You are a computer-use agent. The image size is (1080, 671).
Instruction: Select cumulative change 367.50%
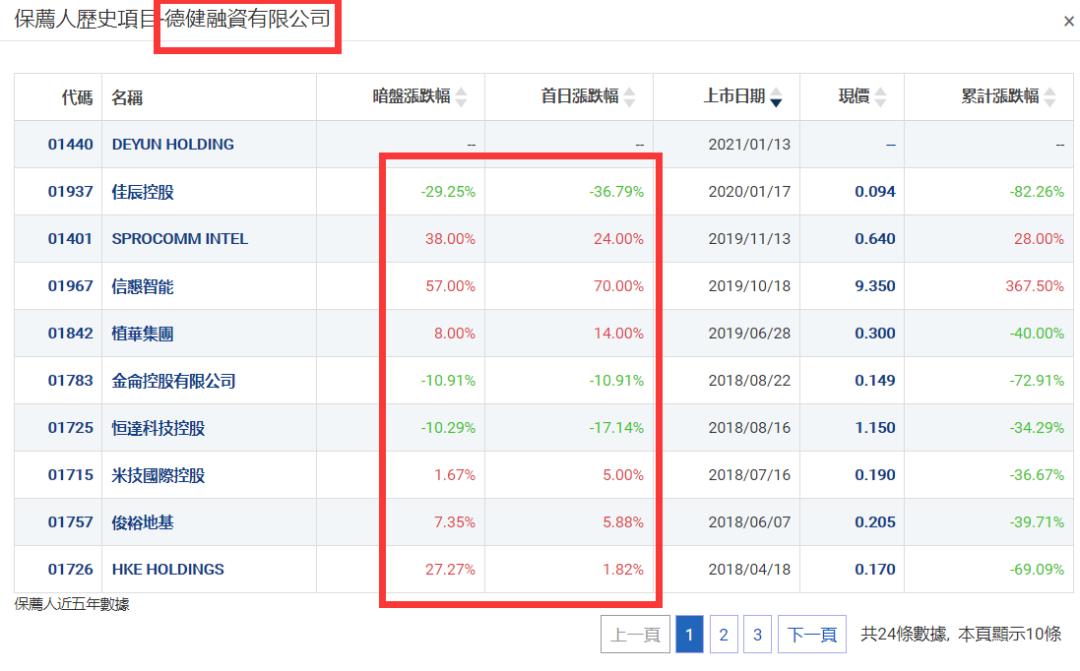click(1034, 286)
